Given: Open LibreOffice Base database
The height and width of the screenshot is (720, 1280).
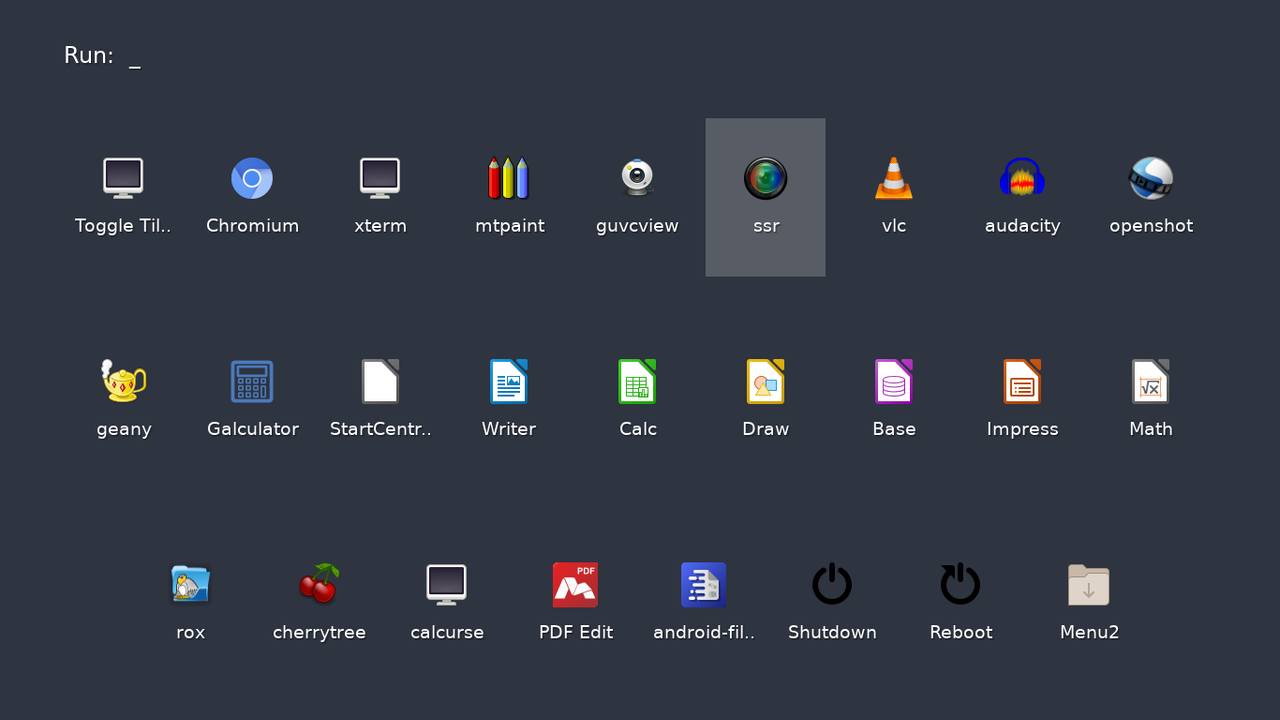Looking at the screenshot, I should pos(894,381).
